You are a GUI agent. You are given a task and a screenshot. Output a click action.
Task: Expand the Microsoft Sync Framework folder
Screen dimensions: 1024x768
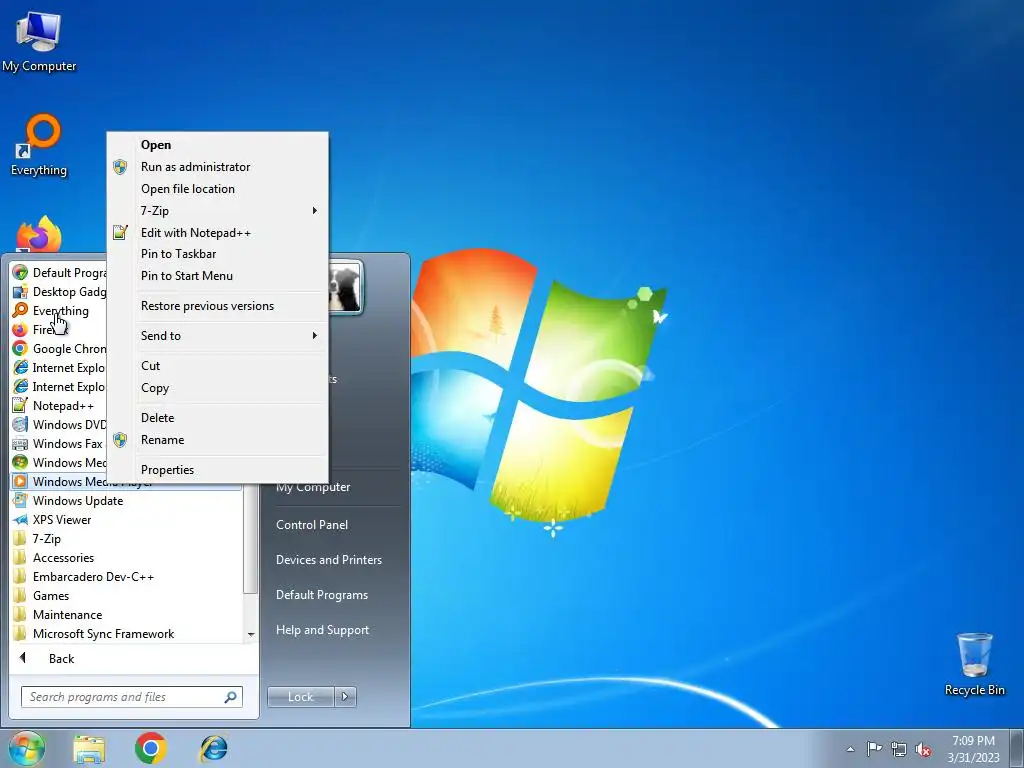click(x=127, y=633)
